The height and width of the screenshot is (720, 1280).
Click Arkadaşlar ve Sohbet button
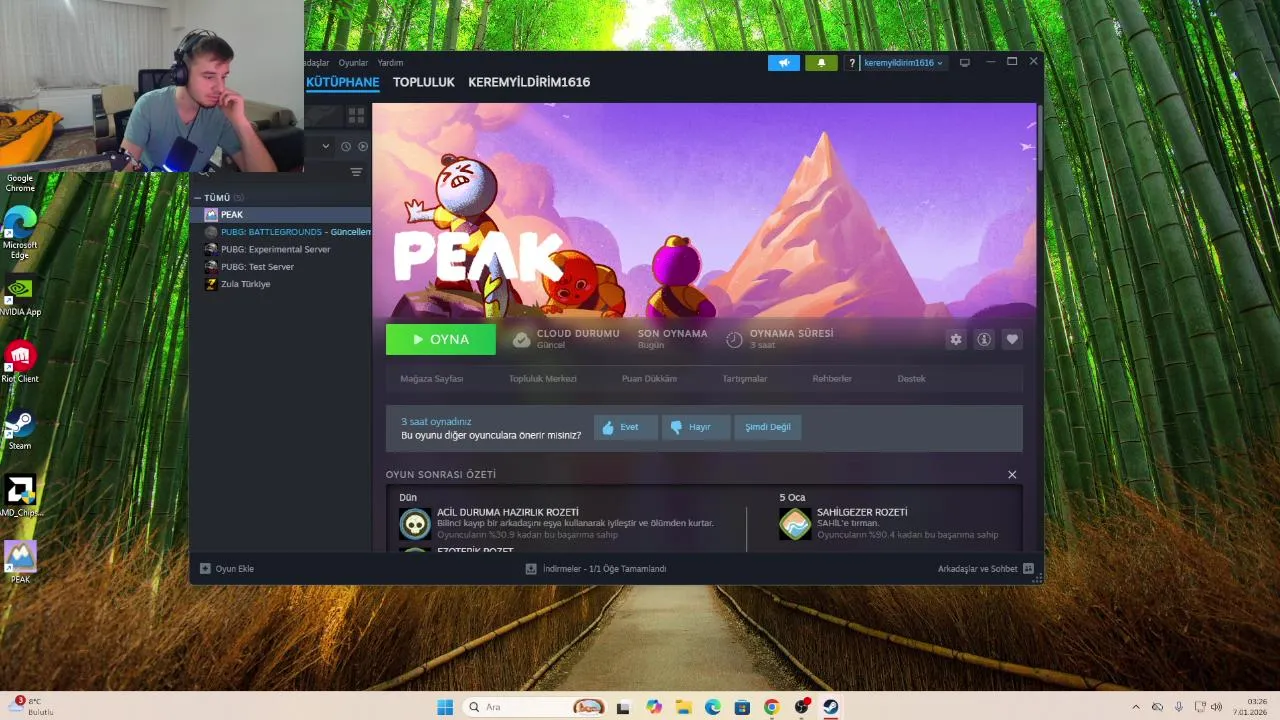click(x=985, y=569)
